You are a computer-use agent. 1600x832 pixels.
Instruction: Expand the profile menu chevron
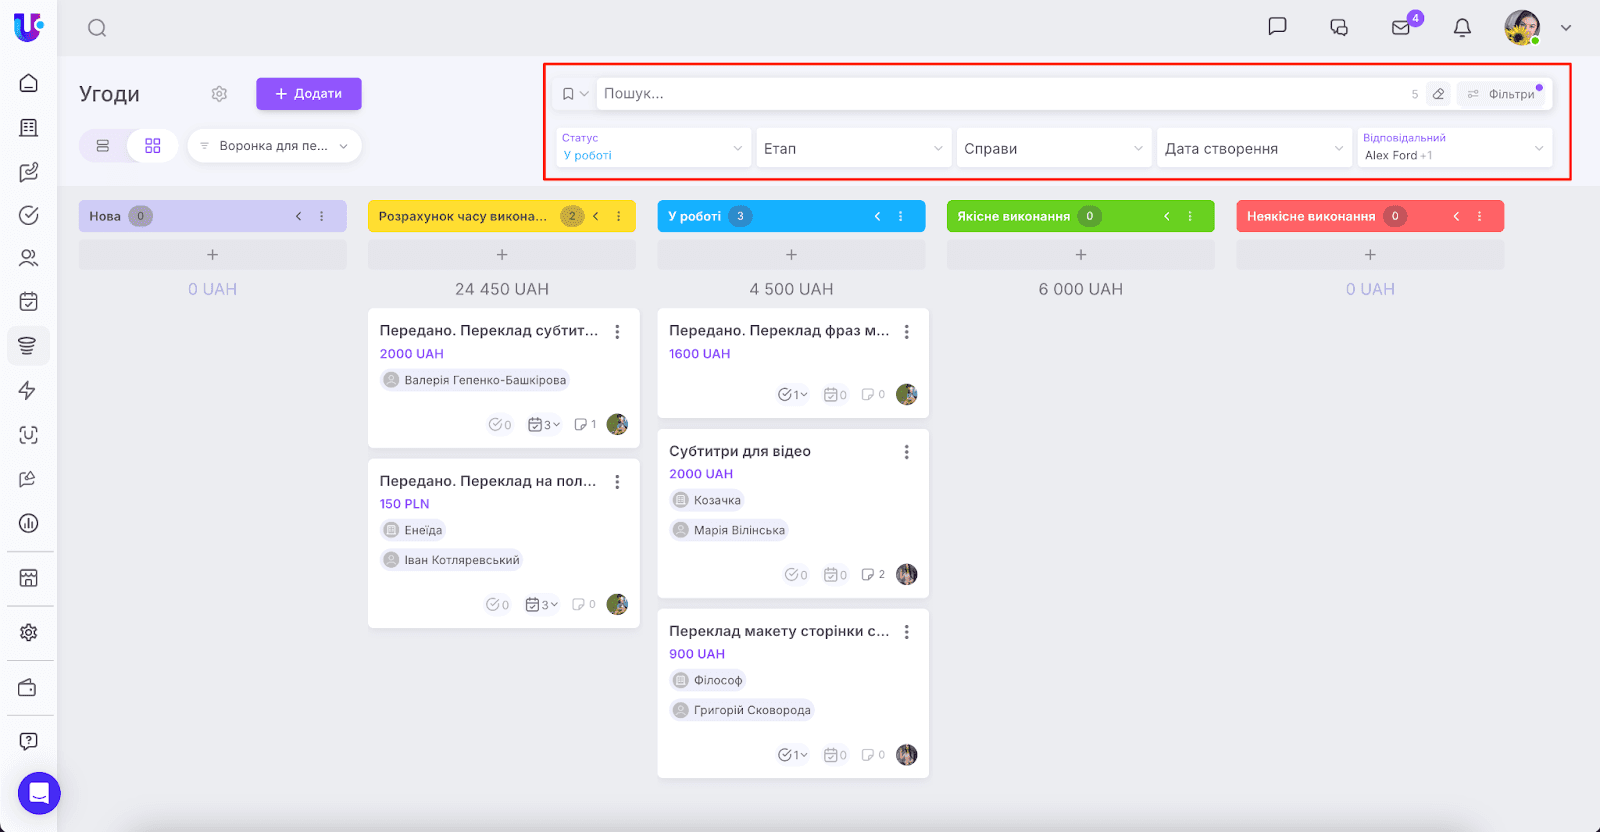coord(1566,28)
